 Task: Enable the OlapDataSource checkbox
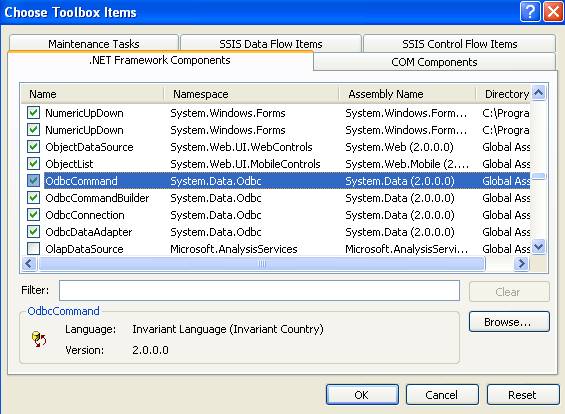33,249
